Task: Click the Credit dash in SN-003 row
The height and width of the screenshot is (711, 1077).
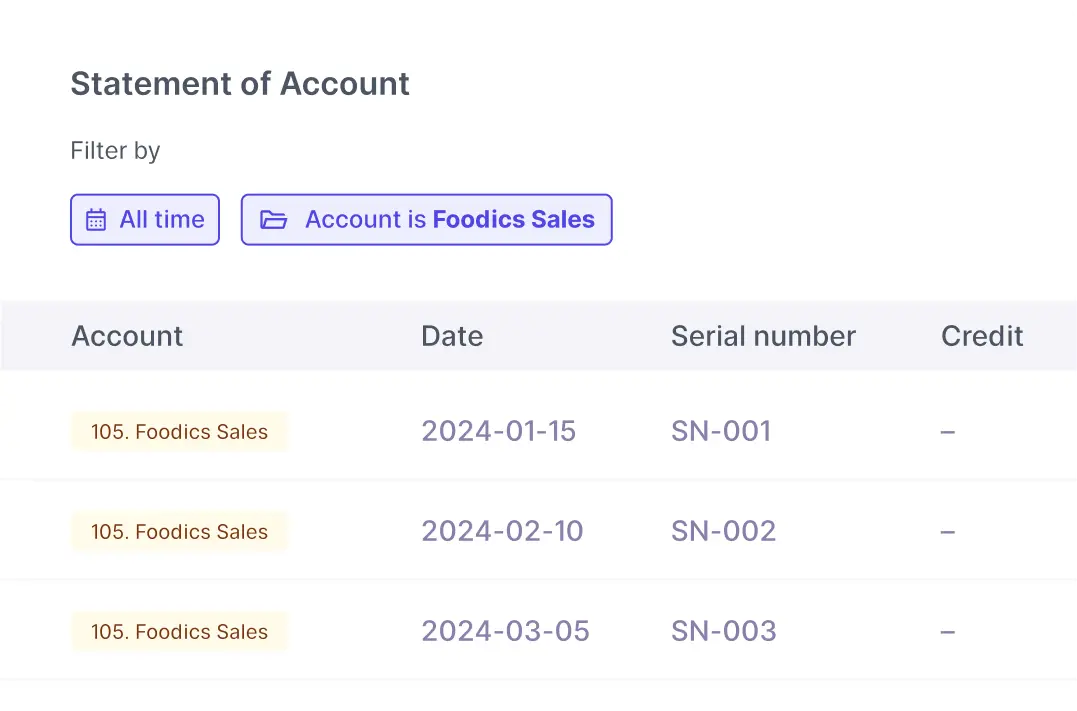Action: [x=948, y=632]
